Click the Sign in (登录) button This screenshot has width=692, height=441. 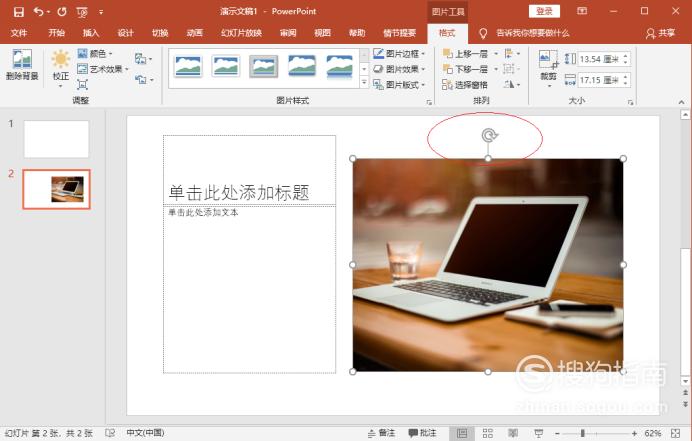[544, 11]
